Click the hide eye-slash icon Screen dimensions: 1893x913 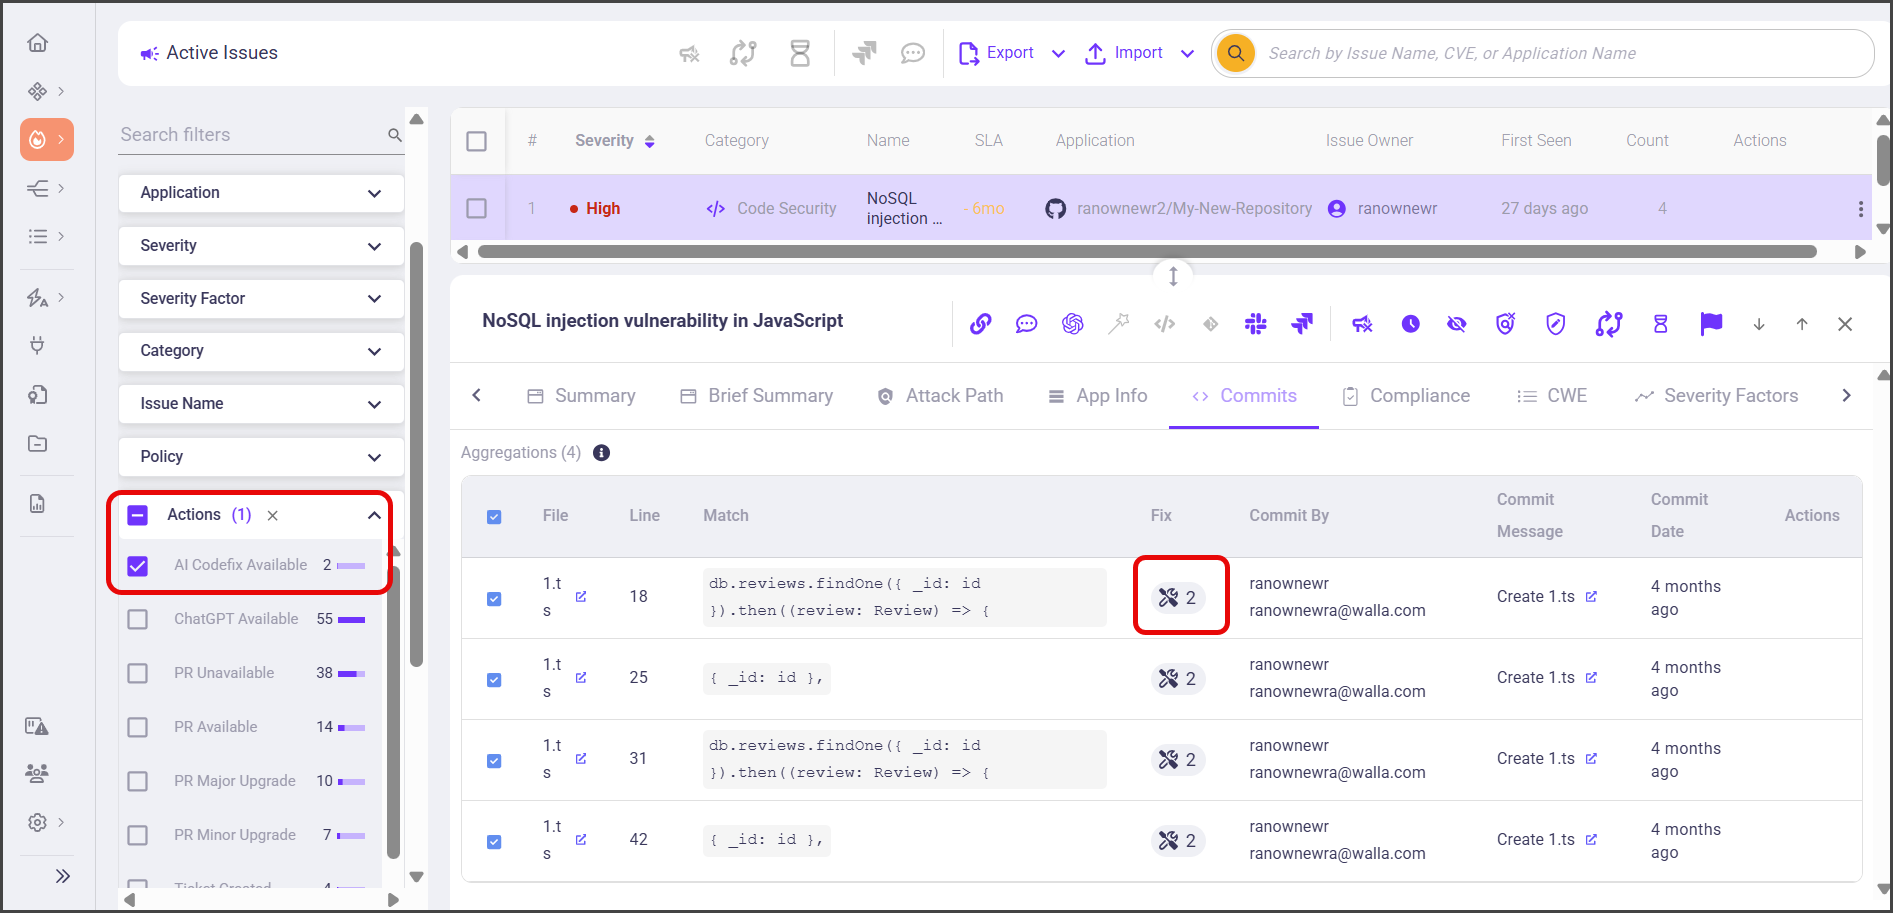(x=1457, y=324)
